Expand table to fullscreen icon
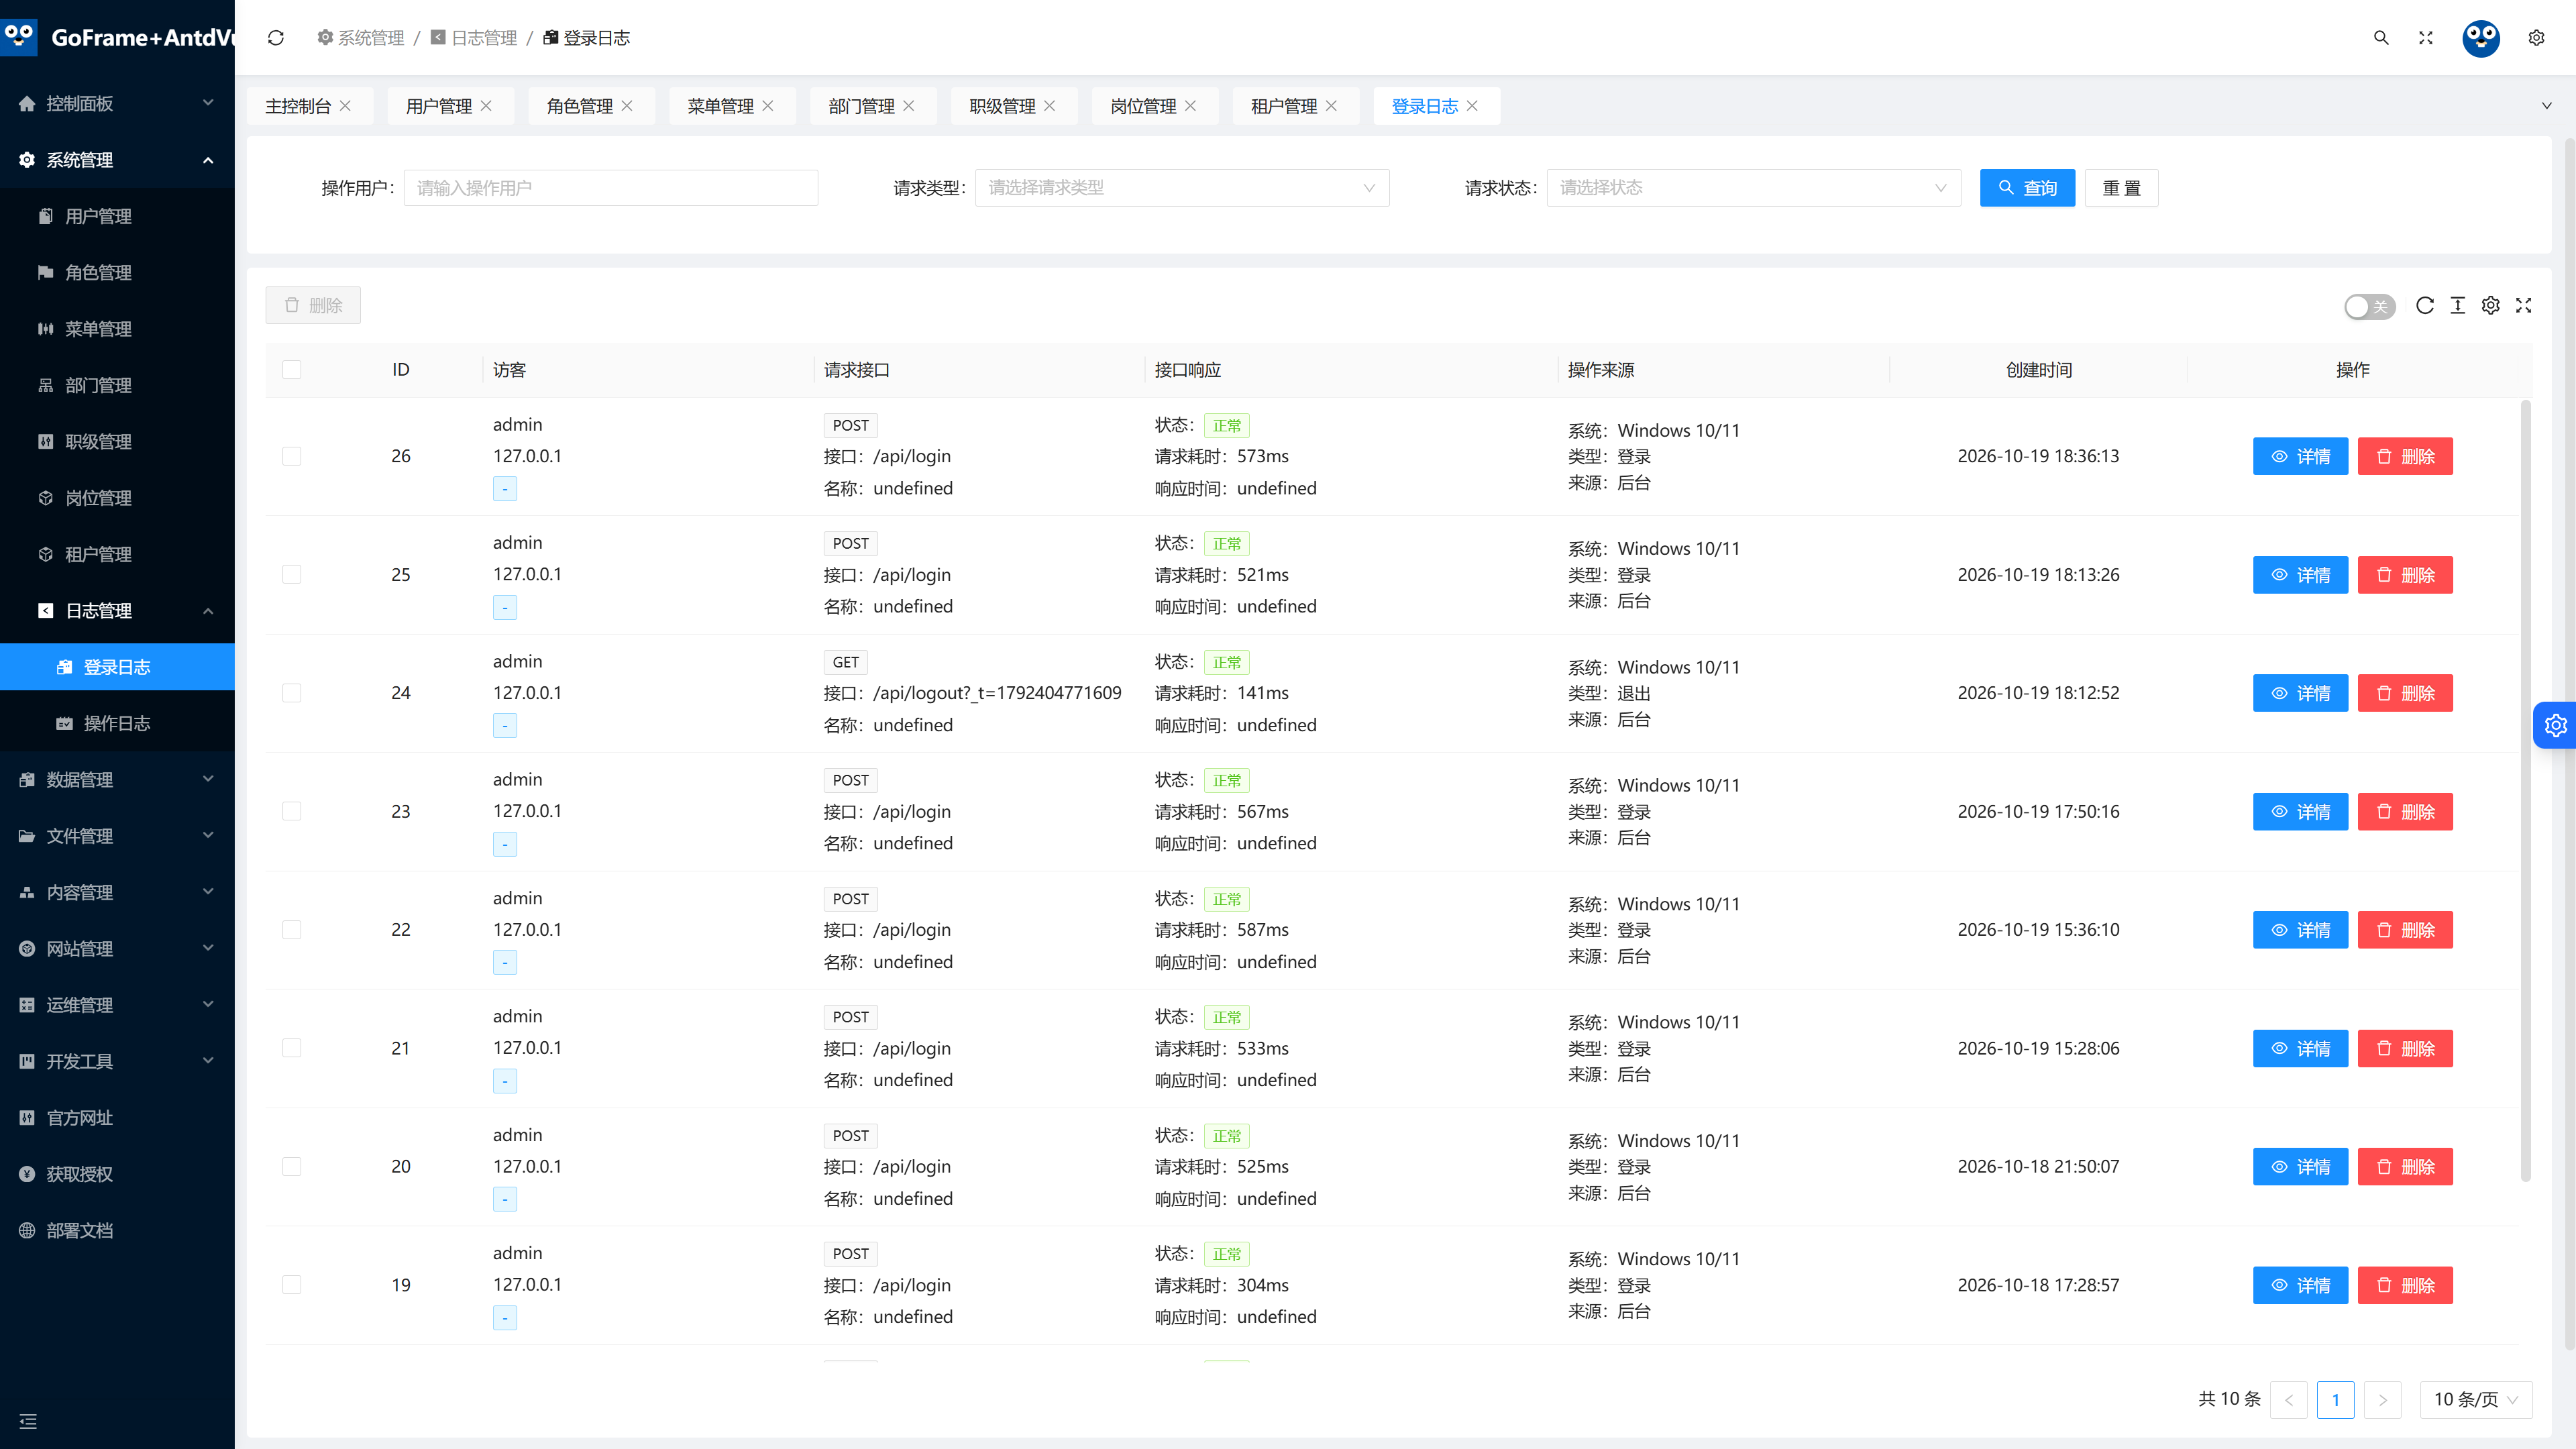This screenshot has width=2576, height=1449. [2524, 305]
